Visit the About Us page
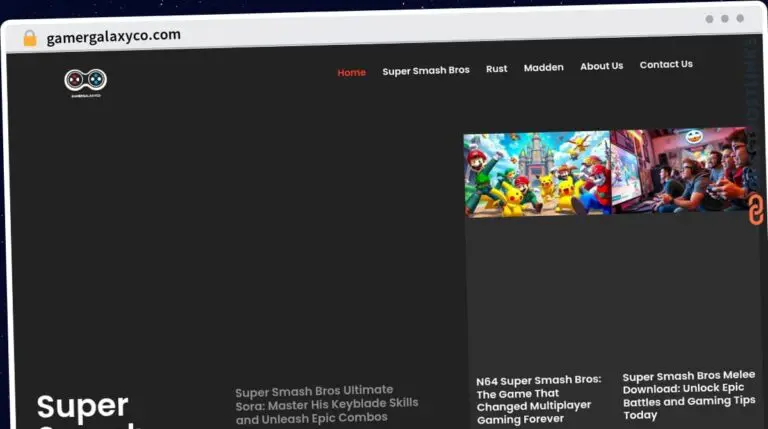This screenshot has height=429, width=768. coord(601,66)
